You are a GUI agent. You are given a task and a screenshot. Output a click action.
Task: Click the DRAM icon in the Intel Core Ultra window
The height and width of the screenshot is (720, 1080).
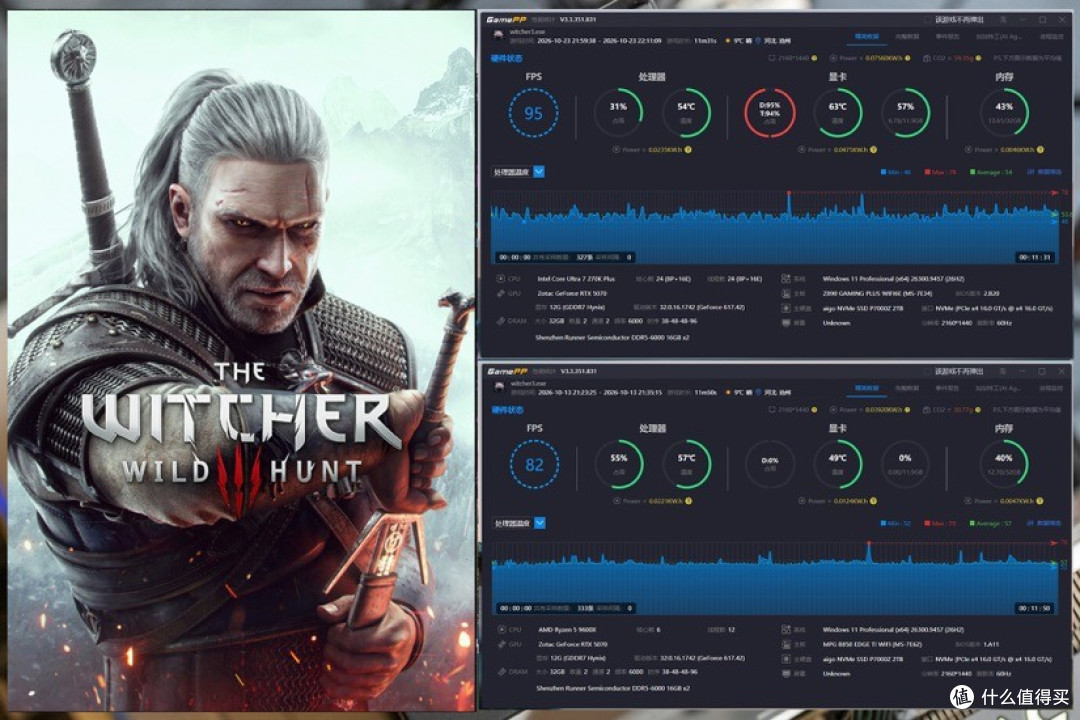click(501, 321)
